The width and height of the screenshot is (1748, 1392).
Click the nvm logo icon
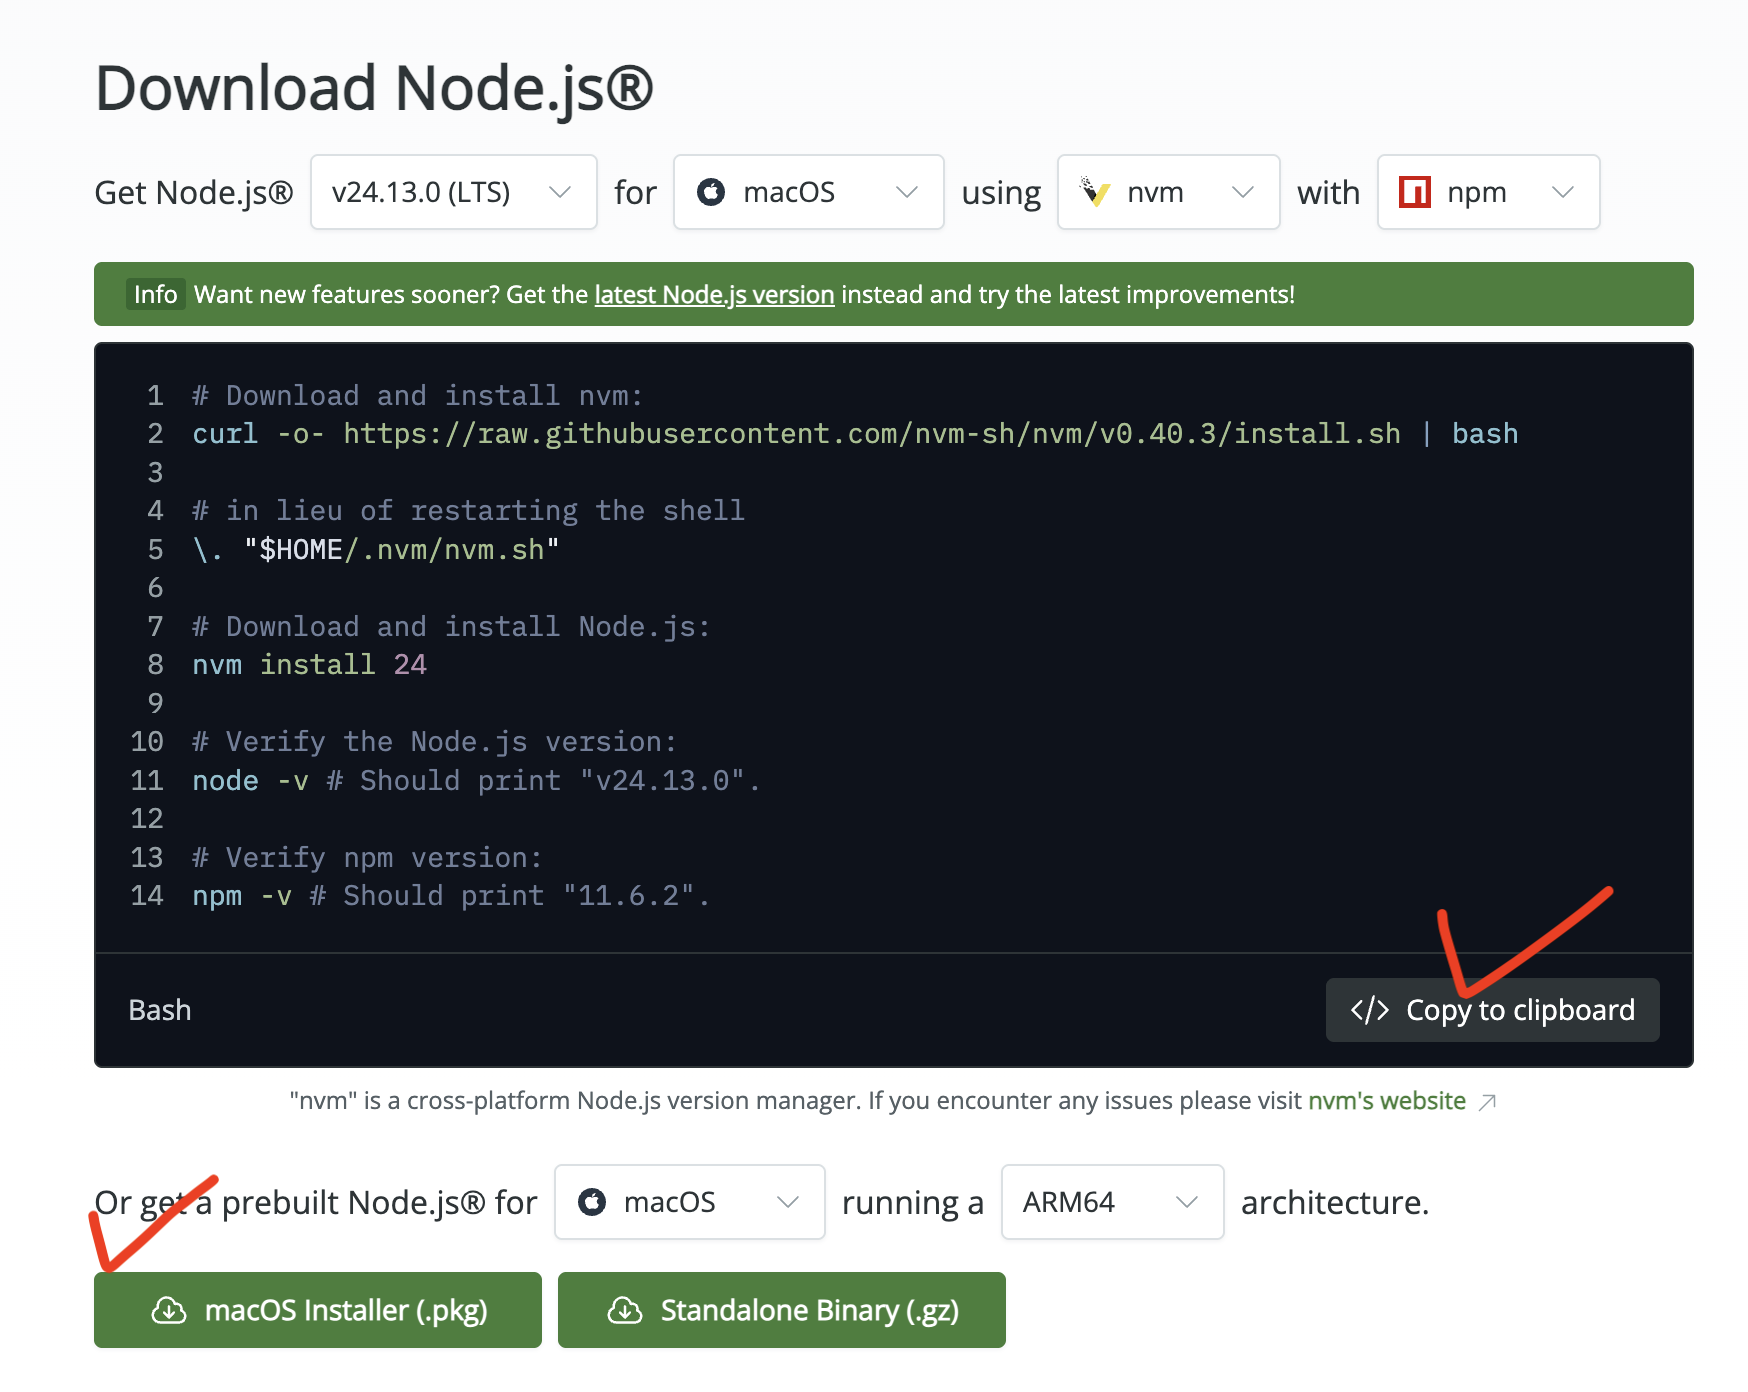(x=1095, y=192)
